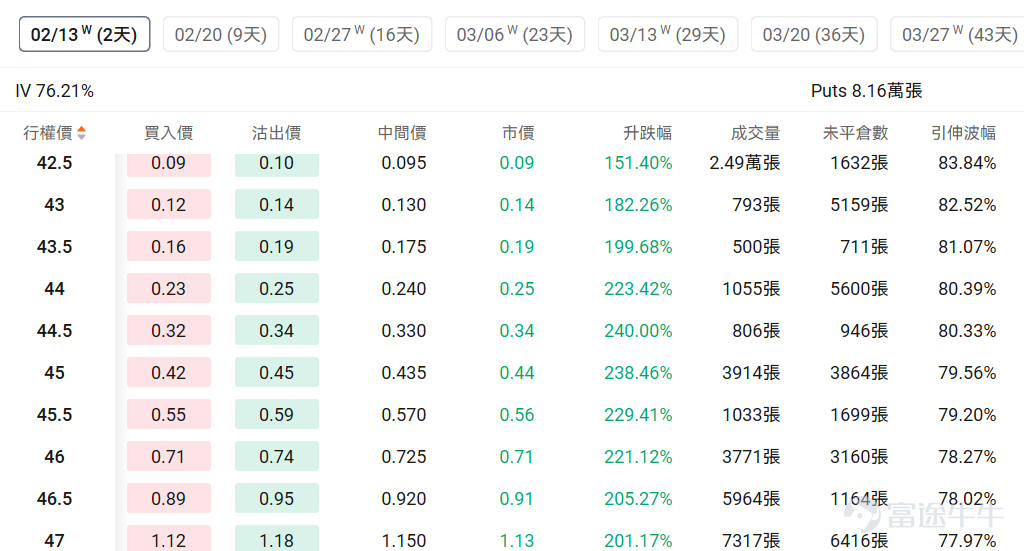The width and height of the screenshot is (1024, 551).
Task: Click the 3160張 open interest value
Action: click(x=859, y=456)
